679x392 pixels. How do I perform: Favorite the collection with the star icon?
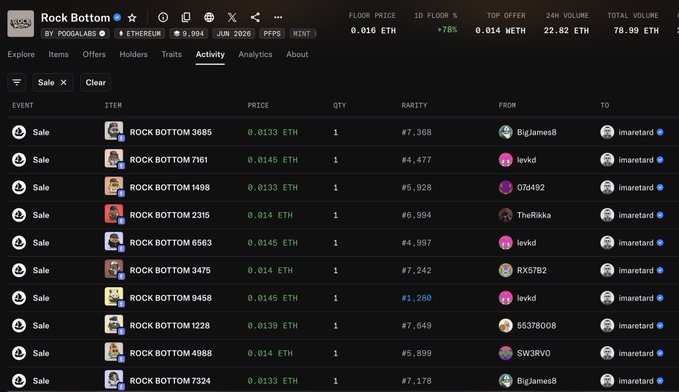[x=132, y=18]
